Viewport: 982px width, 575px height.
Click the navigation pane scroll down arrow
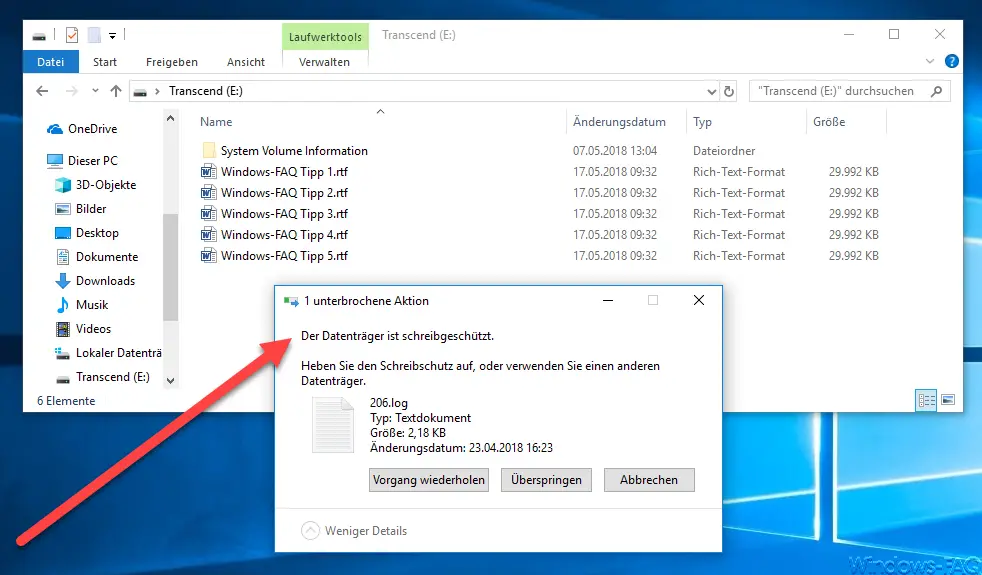click(x=170, y=380)
